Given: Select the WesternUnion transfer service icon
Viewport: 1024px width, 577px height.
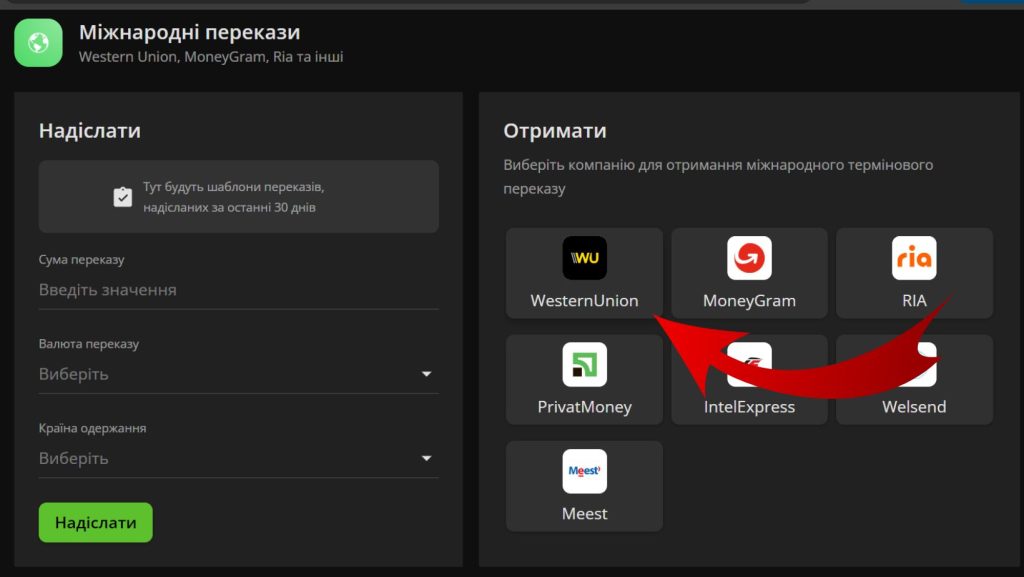Looking at the screenshot, I should coord(584,258).
